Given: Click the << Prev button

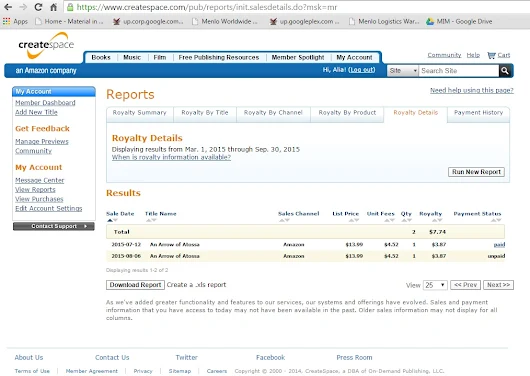Looking at the screenshot, I should click(x=465, y=285).
